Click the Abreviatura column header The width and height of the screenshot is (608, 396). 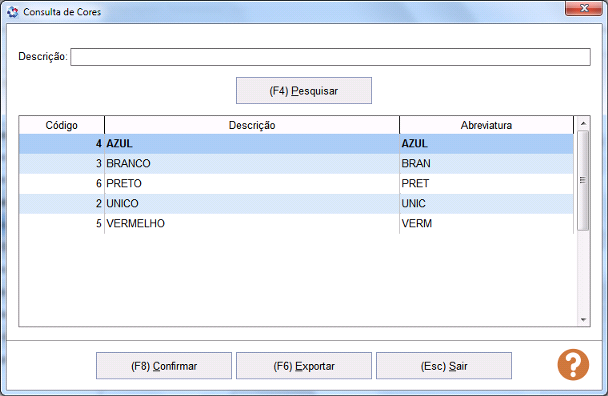(x=486, y=125)
